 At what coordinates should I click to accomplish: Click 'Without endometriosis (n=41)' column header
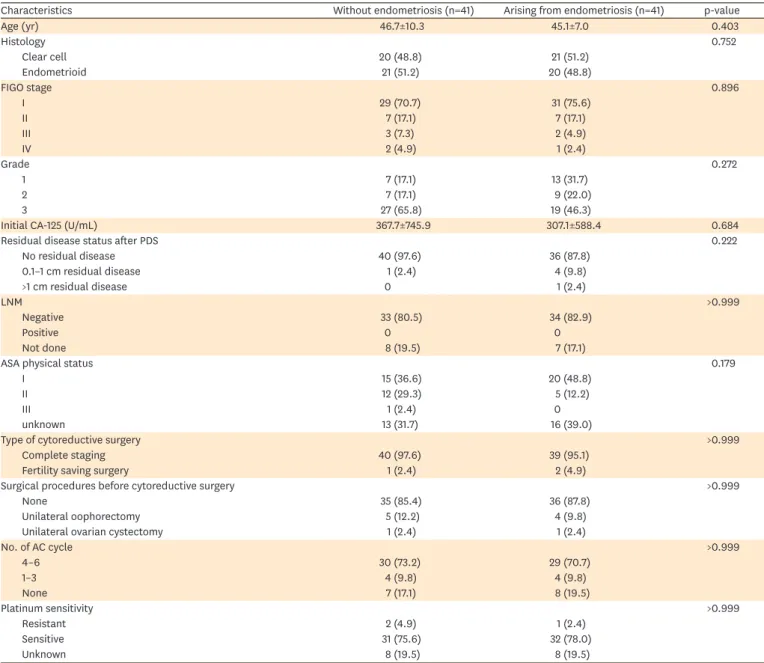tap(403, 10)
